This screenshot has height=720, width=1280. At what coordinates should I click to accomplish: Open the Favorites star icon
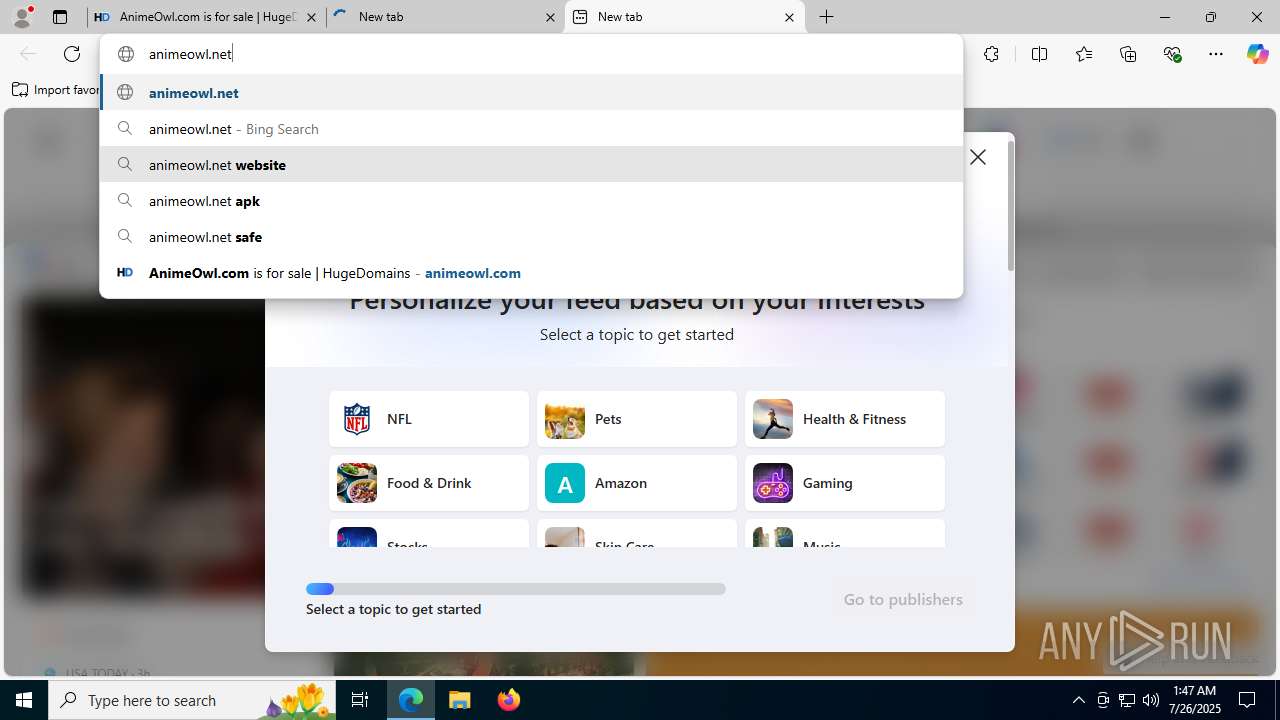pos(1084,54)
